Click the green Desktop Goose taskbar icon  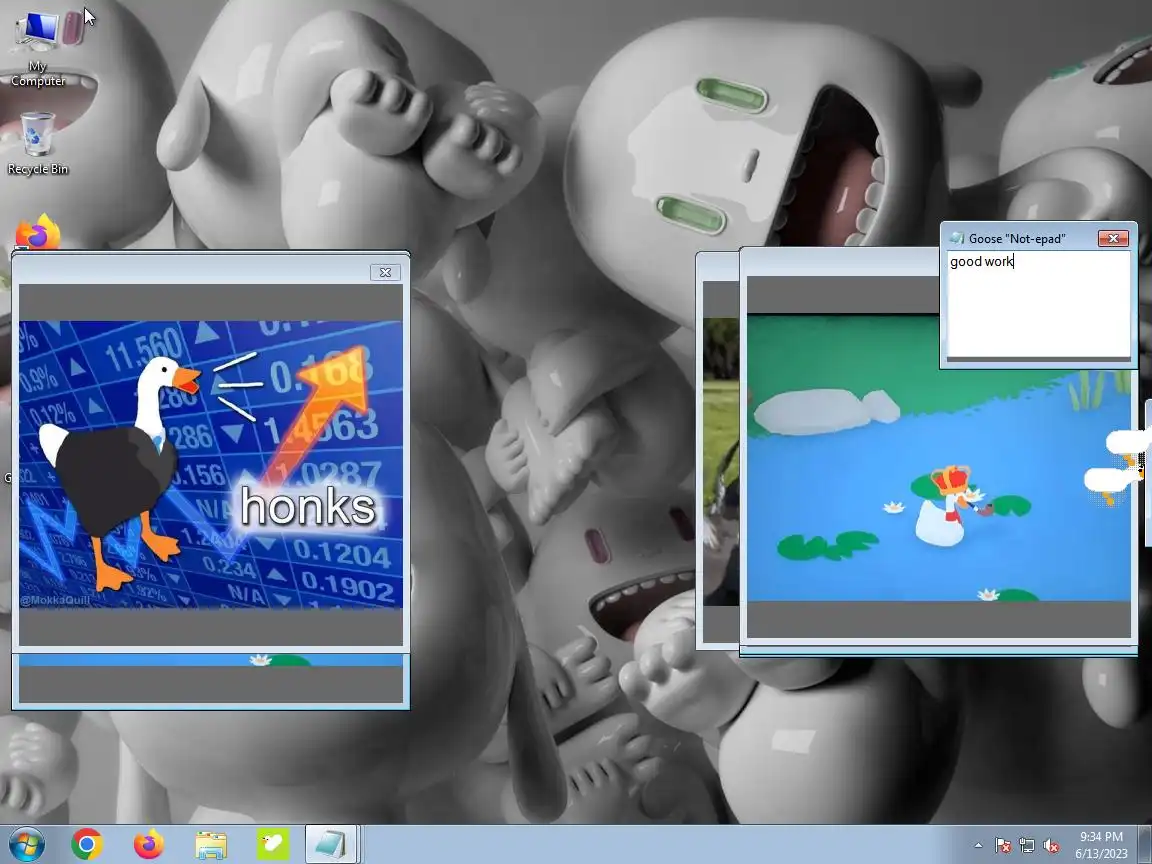click(273, 844)
